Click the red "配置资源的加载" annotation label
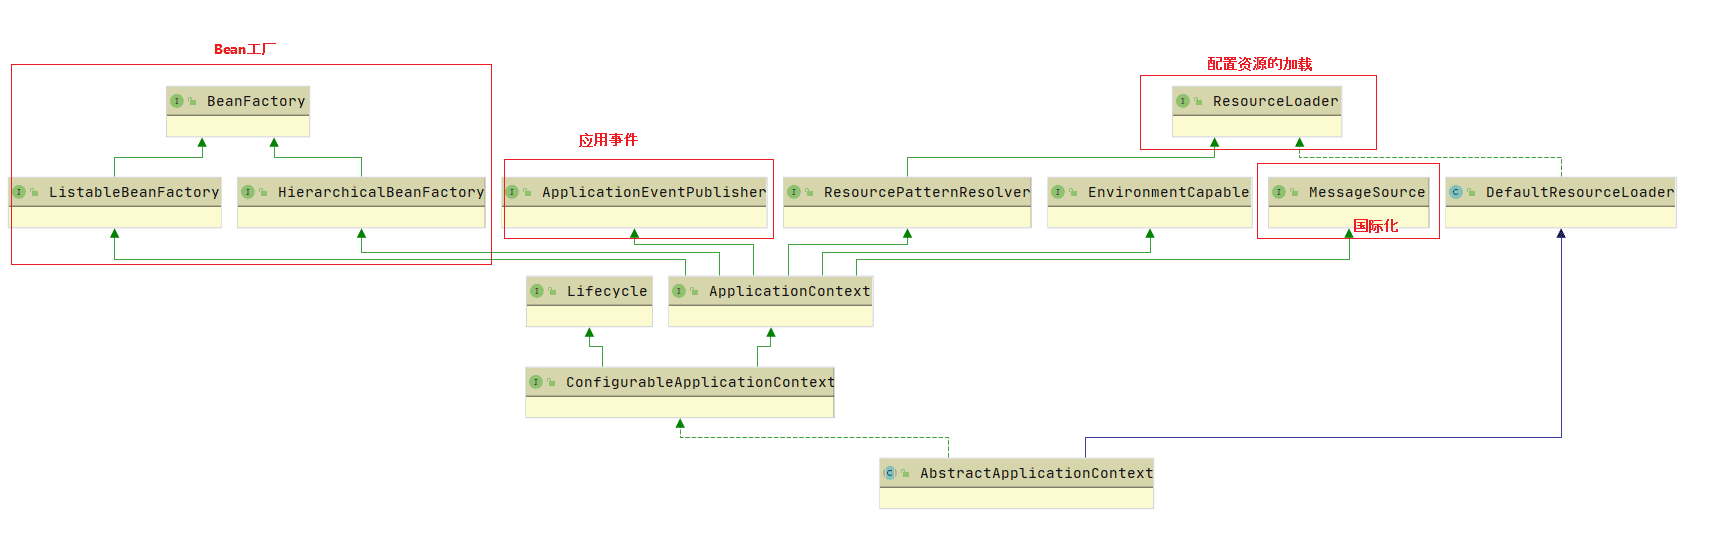The width and height of the screenshot is (1729, 549). pyautogui.click(x=1259, y=64)
